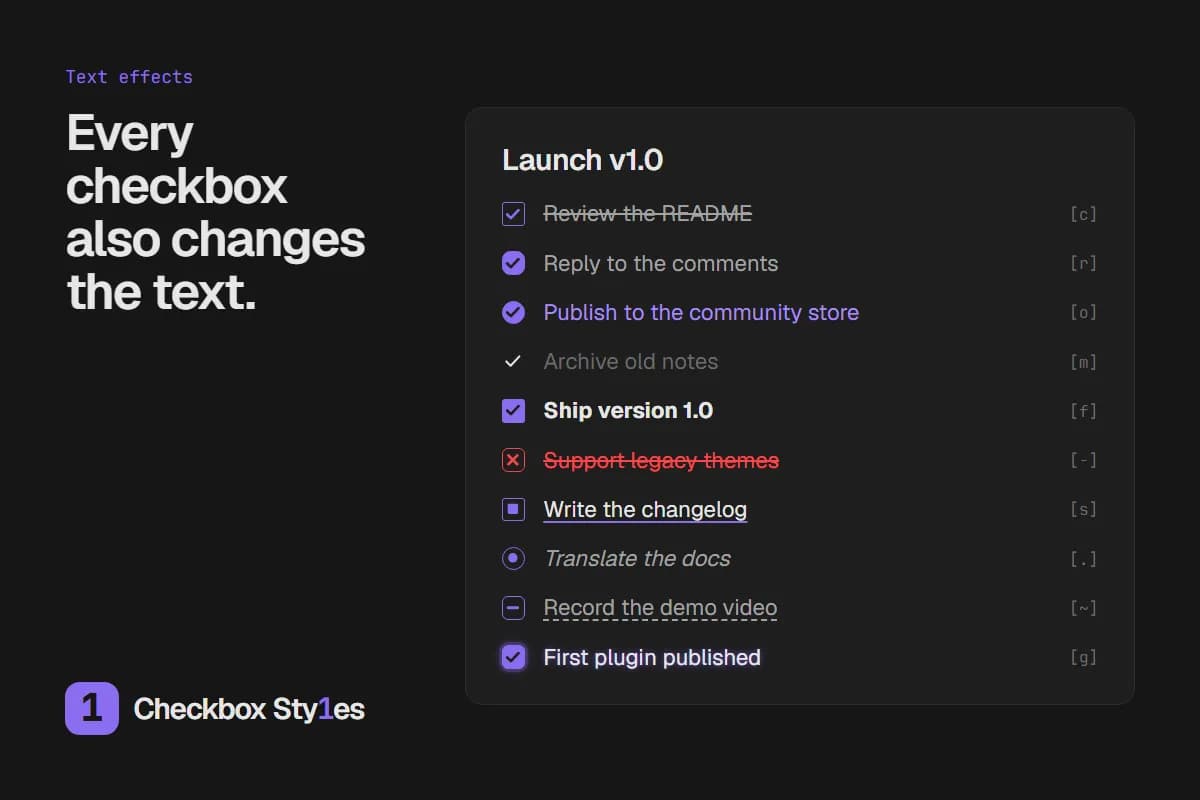Click the [c] code label
The image size is (1200, 800).
[x=1083, y=214]
